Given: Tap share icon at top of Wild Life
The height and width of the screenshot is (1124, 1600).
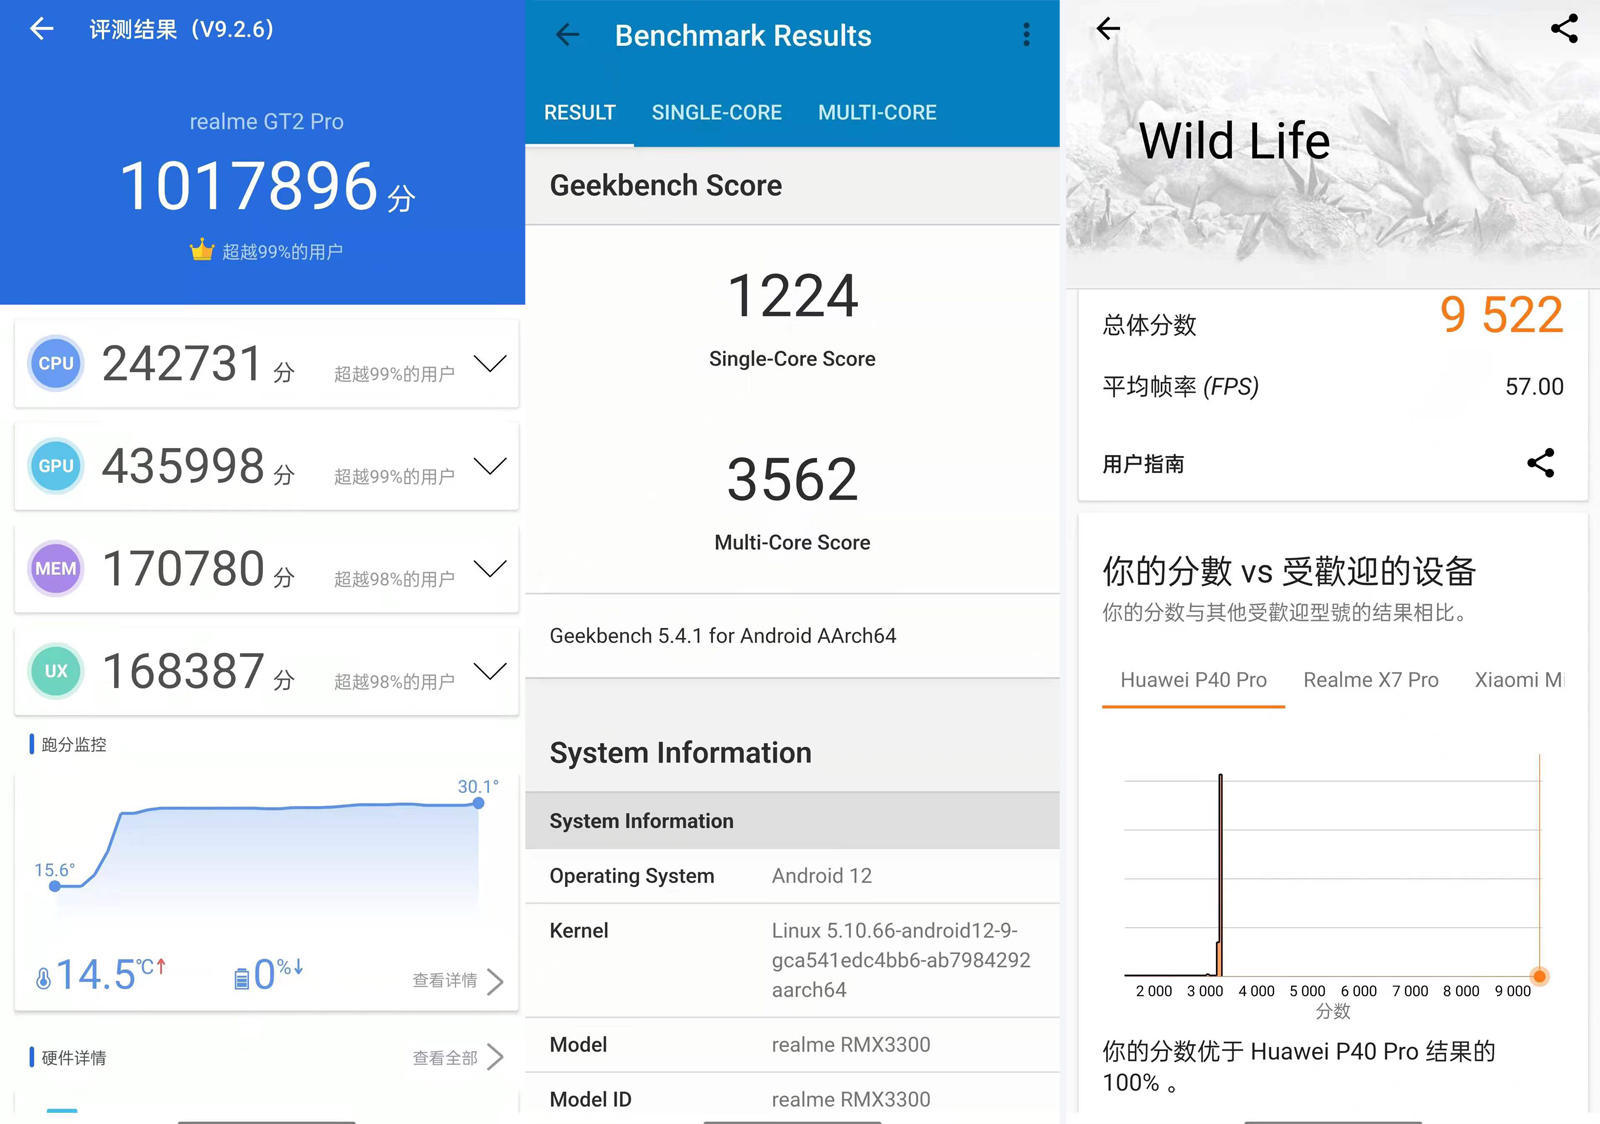Looking at the screenshot, I should click(x=1564, y=29).
